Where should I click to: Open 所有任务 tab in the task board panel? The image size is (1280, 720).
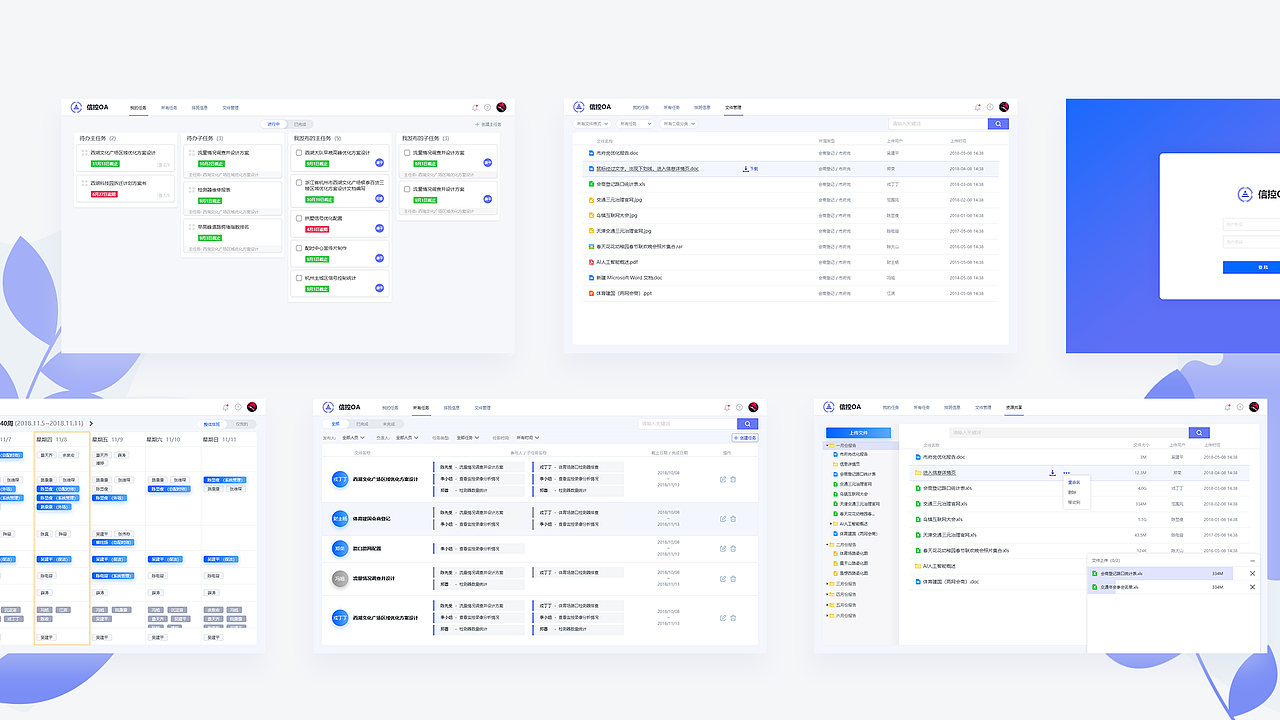(x=169, y=107)
